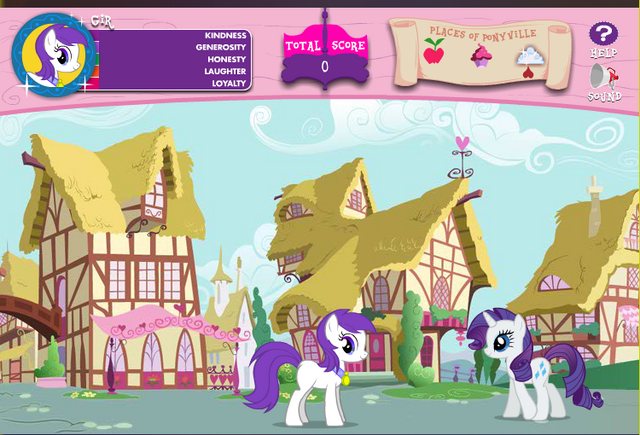Select the pink cupcake place icon
Image resolution: width=640 pixels, height=435 pixels.
[481, 56]
